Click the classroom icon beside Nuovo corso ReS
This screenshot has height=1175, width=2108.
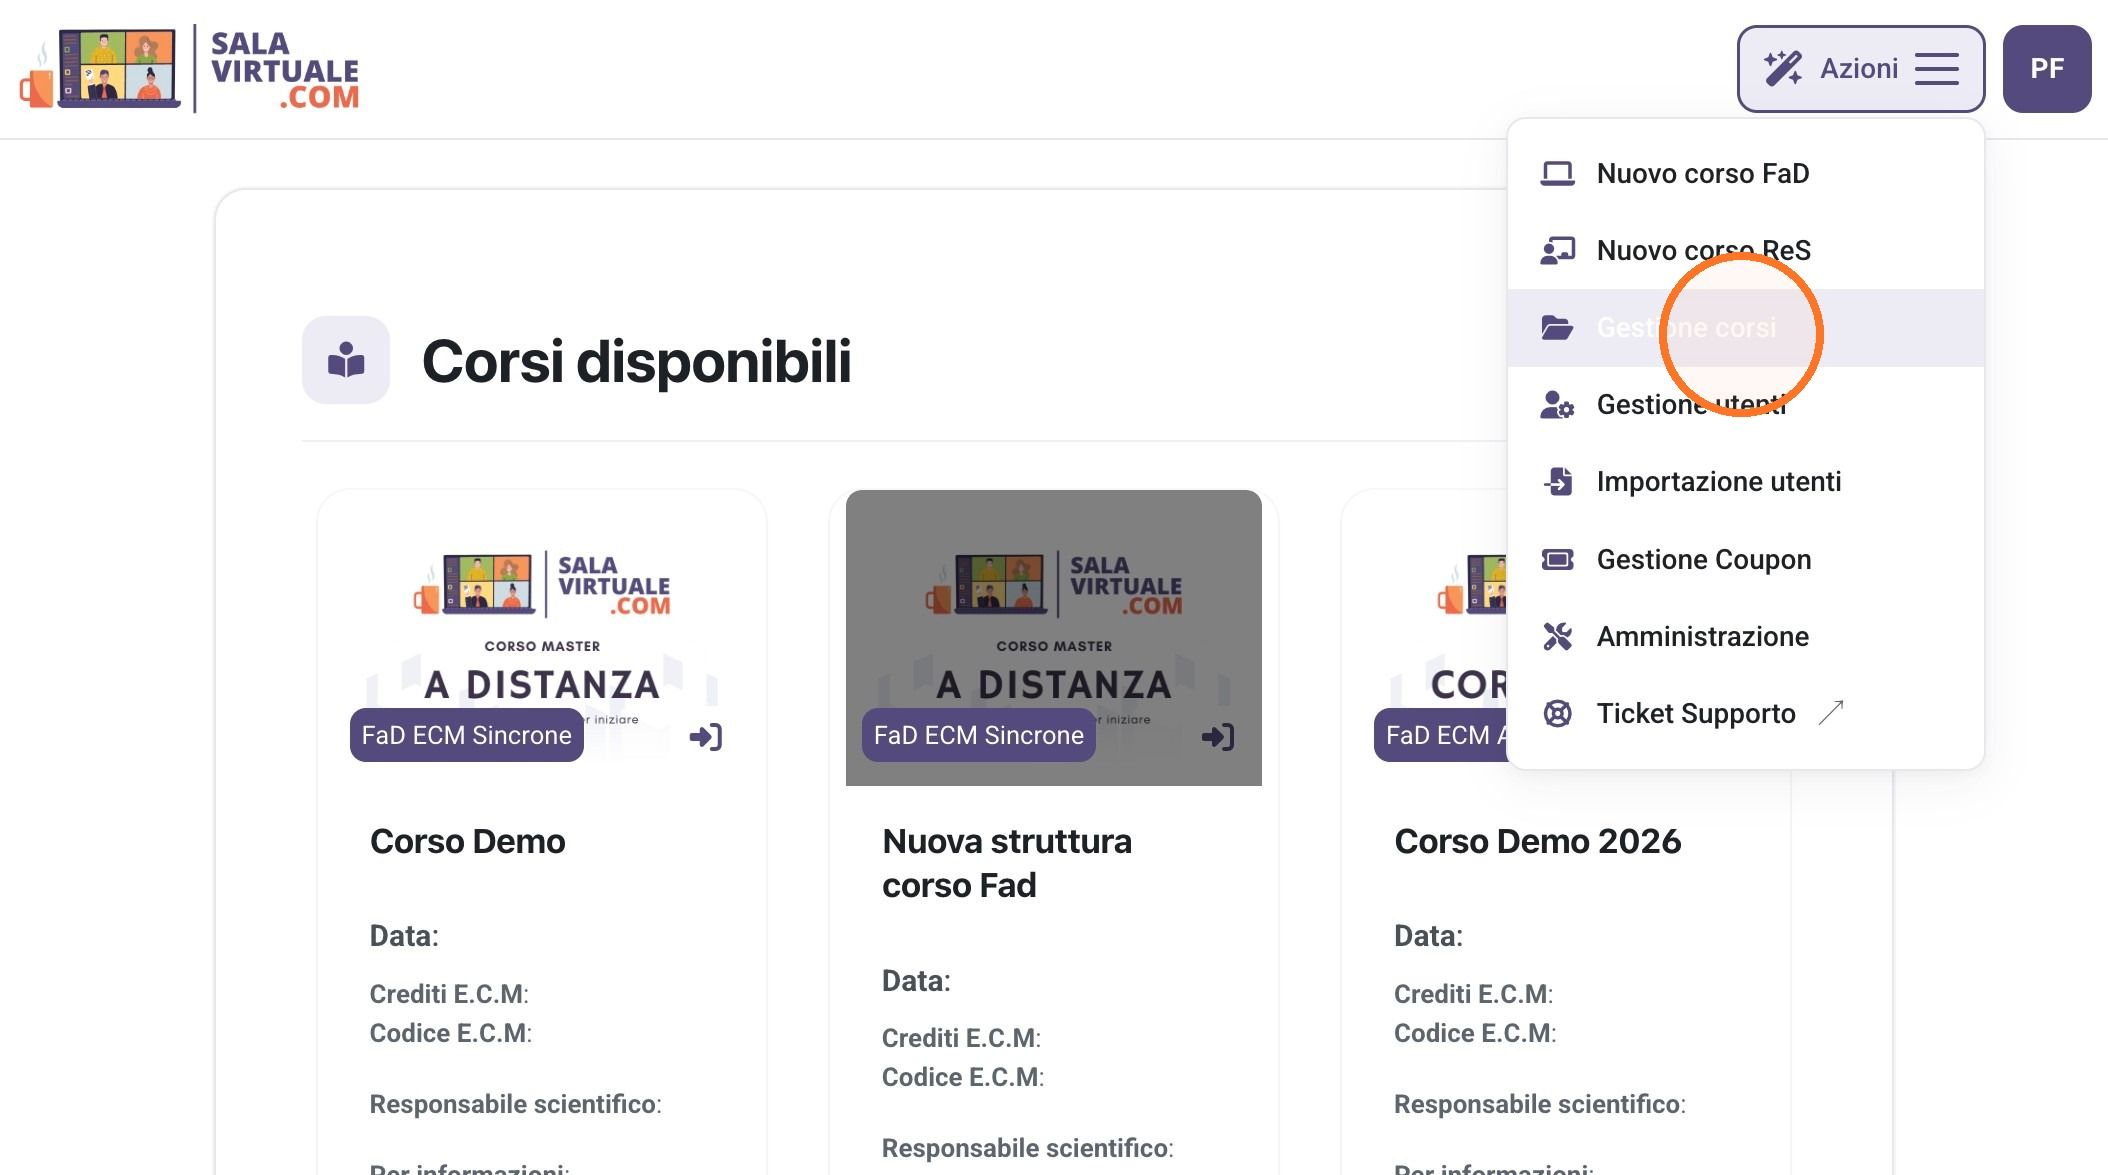pyautogui.click(x=1557, y=251)
